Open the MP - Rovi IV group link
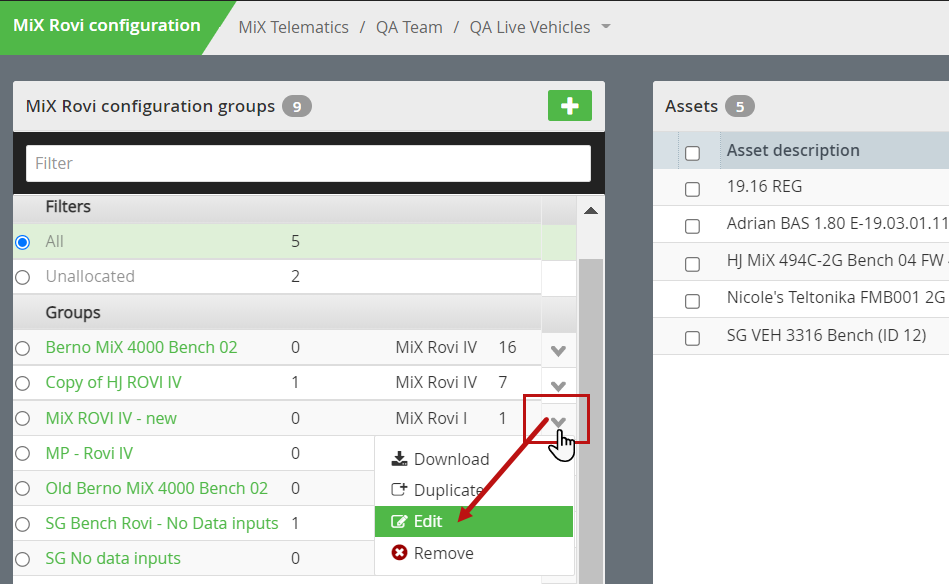Screen dimensions: 949x584 click(89, 453)
